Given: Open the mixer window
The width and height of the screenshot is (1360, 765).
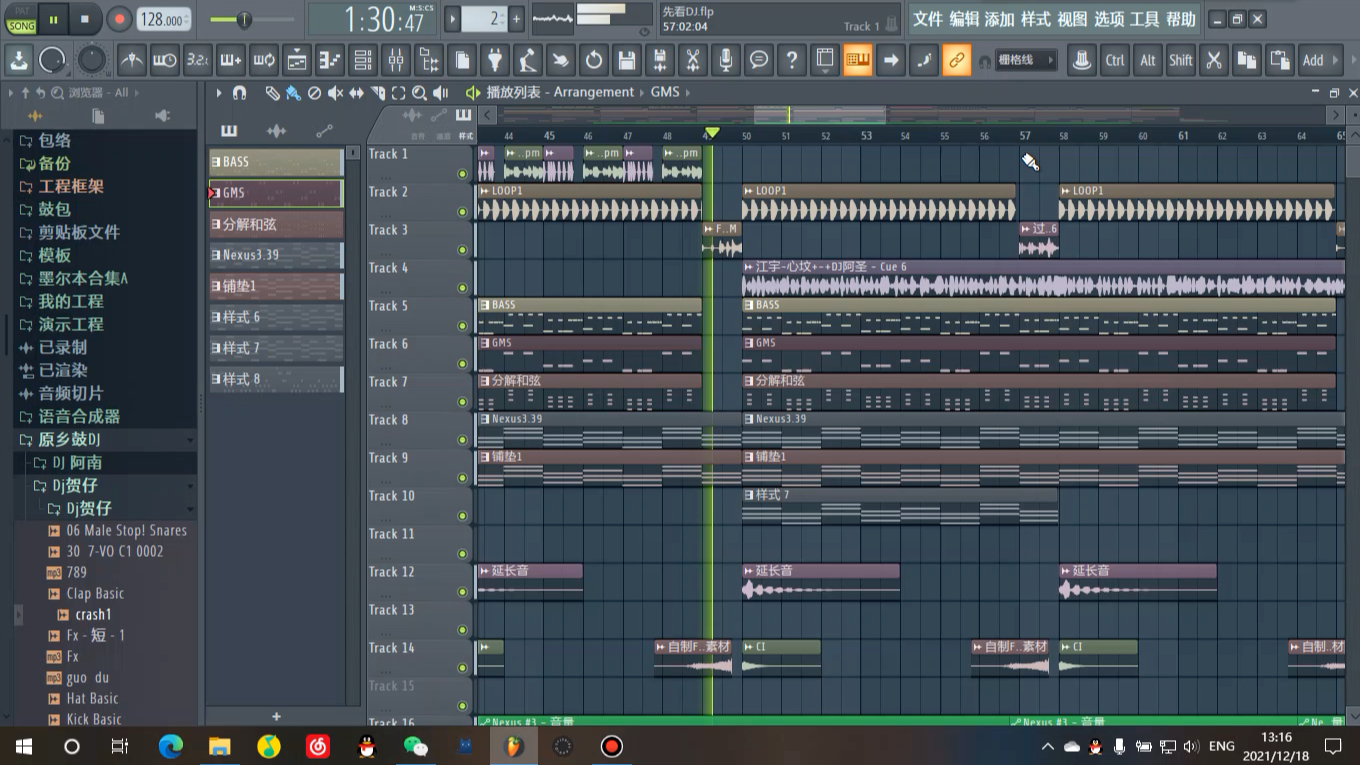Looking at the screenshot, I should [396, 60].
